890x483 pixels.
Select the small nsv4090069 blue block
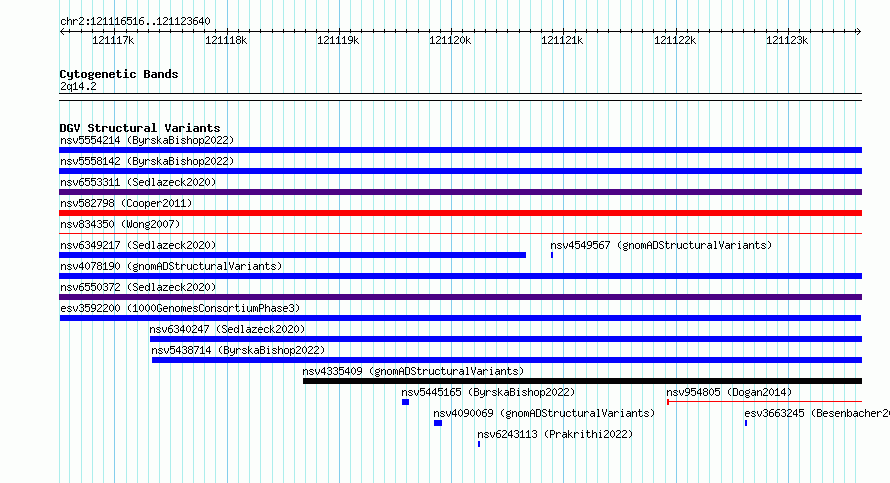tap(438, 423)
